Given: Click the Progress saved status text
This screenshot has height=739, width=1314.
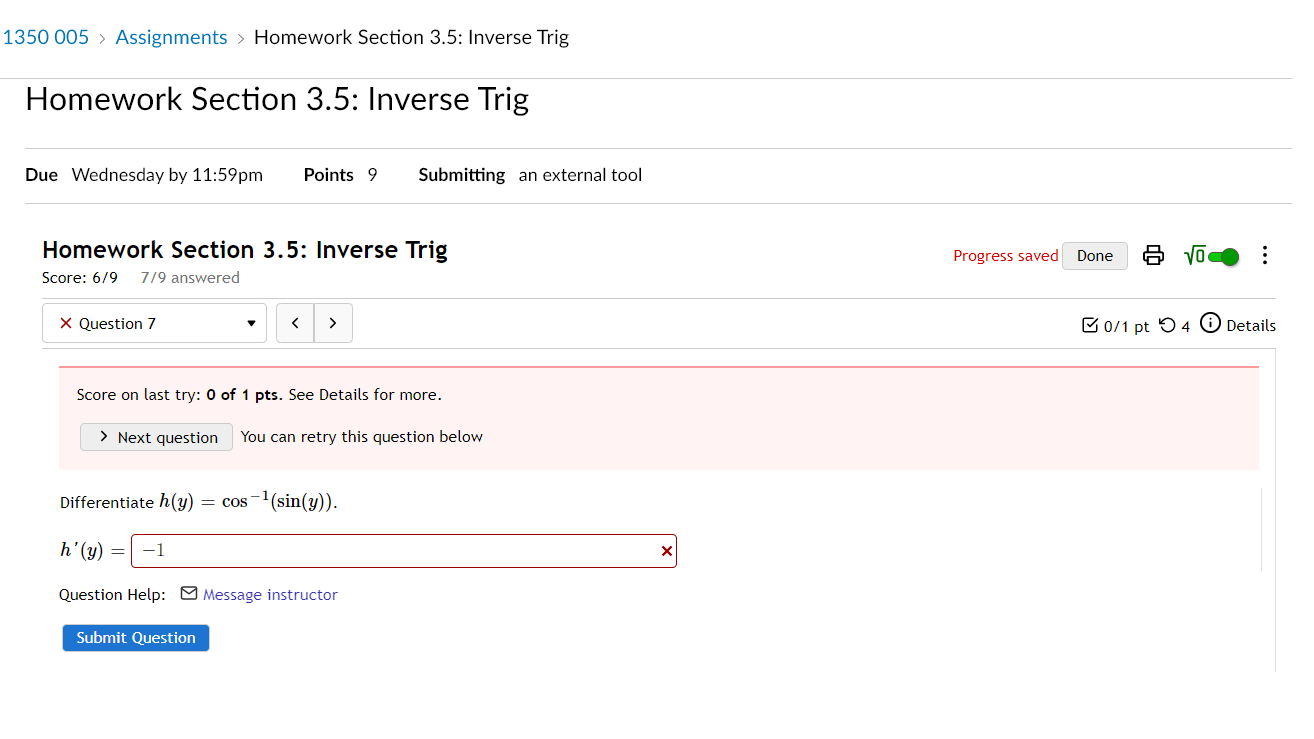Looking at the screenshot, I should 1005,256.
